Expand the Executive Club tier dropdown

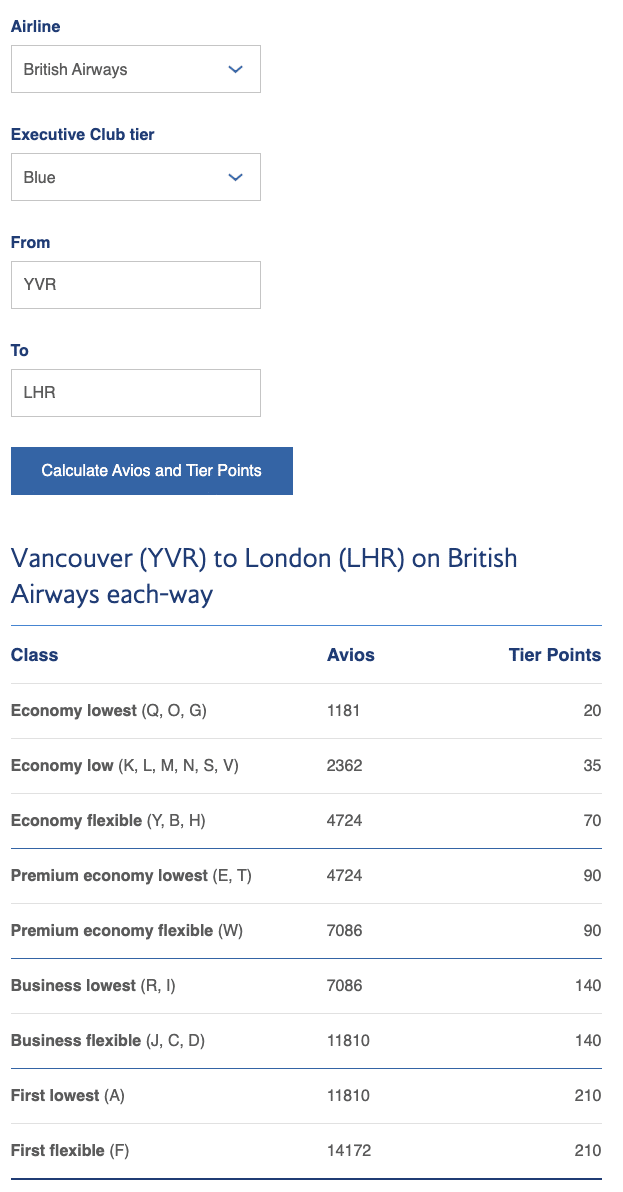click(135, 177)
